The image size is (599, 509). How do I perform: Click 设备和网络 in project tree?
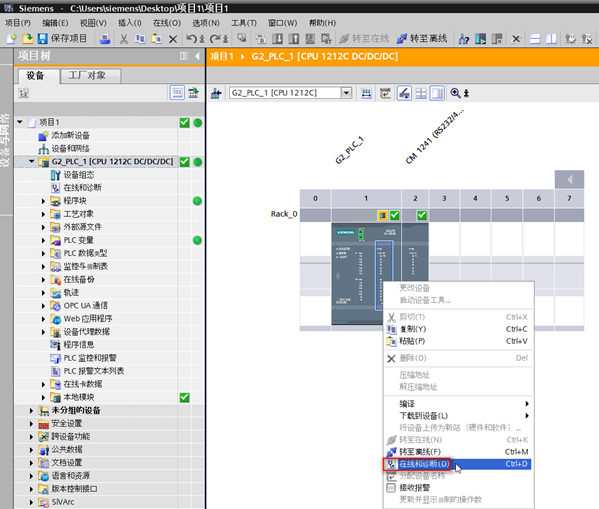click(x=70, y=149)
